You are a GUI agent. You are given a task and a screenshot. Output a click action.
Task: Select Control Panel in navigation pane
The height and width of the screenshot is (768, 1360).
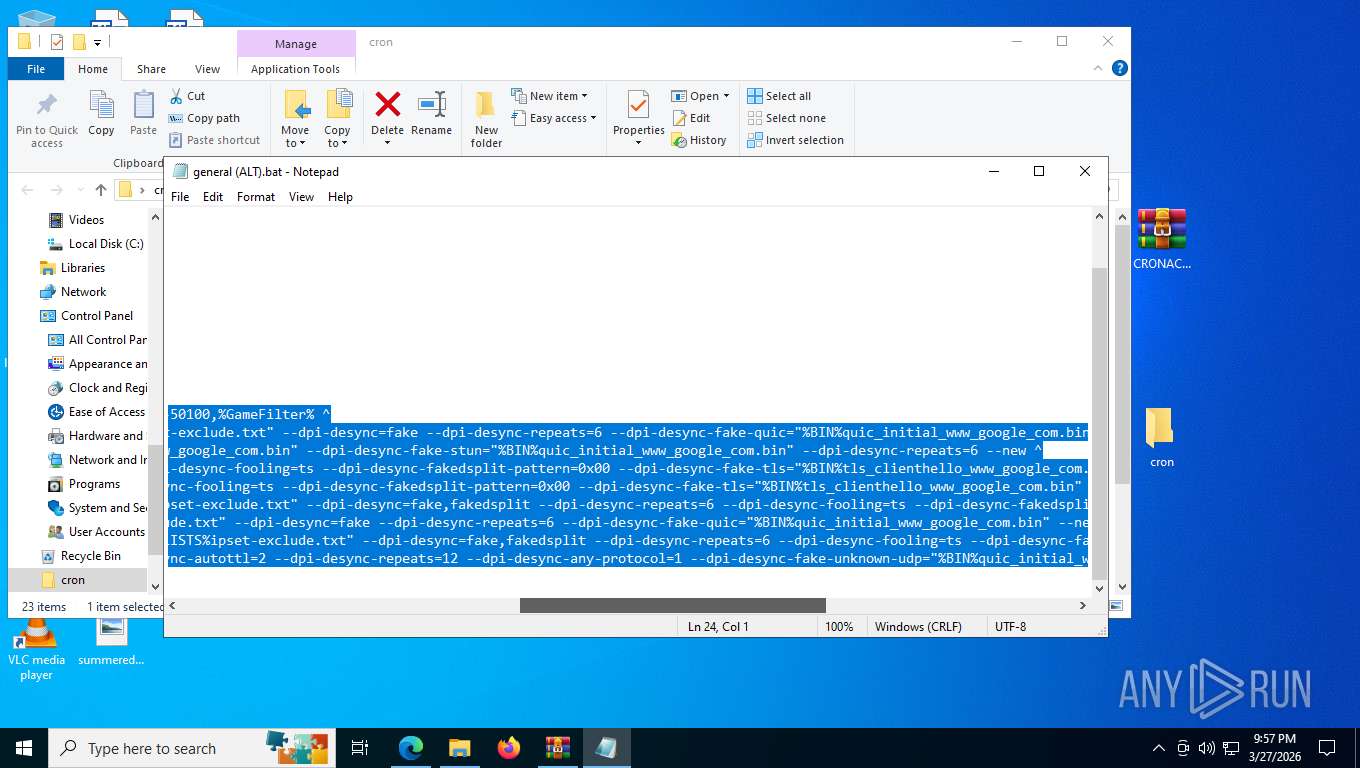pyautogui.click(x=97, y=316)
